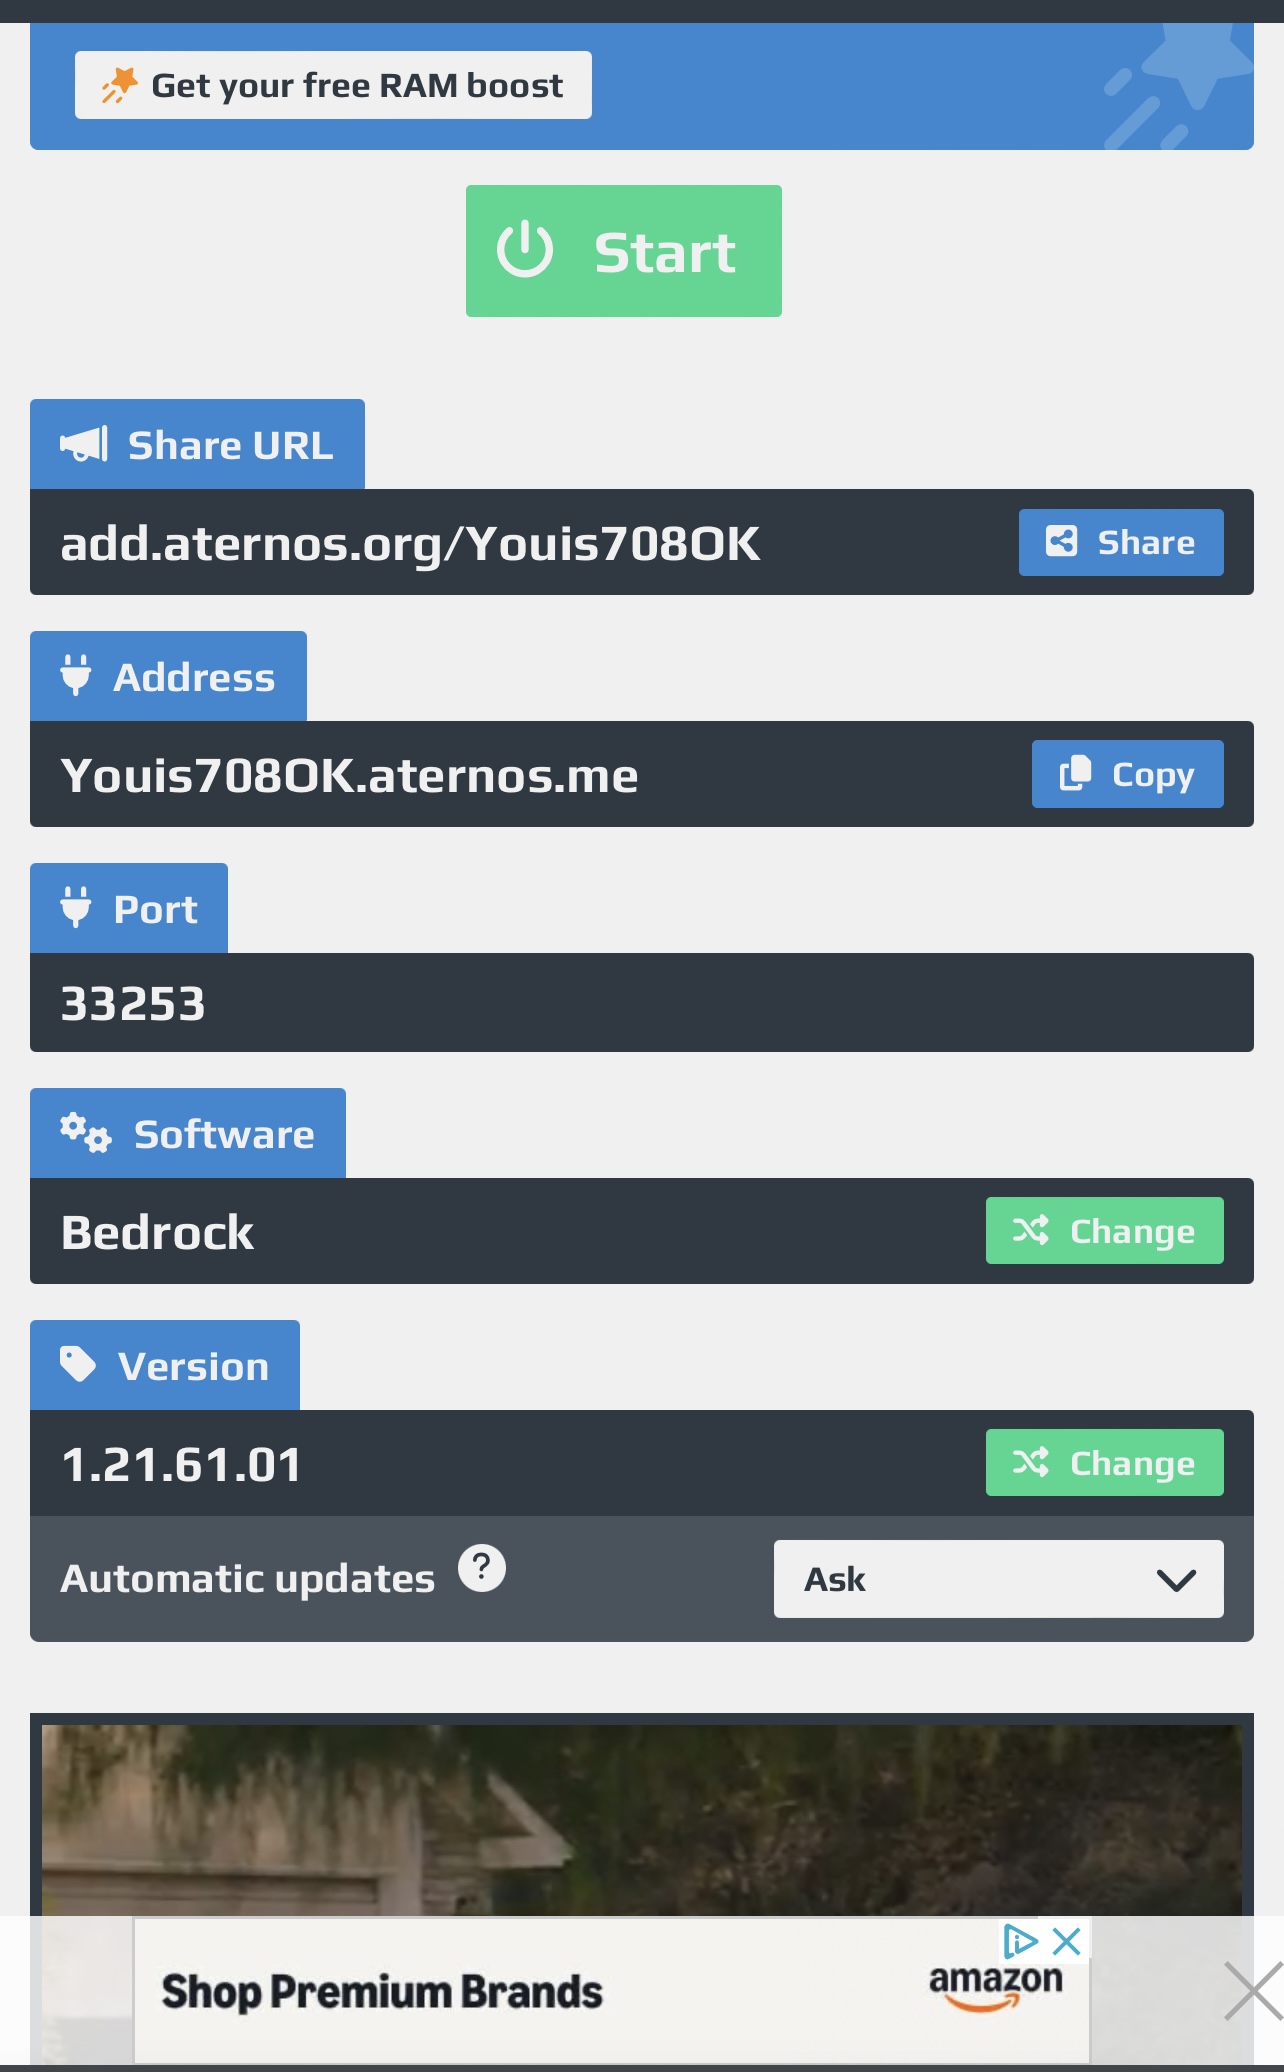This screenshot has width=1284, height=2072.
Task: Click the plug icon beside Port
Action: [x=76, y=907]
